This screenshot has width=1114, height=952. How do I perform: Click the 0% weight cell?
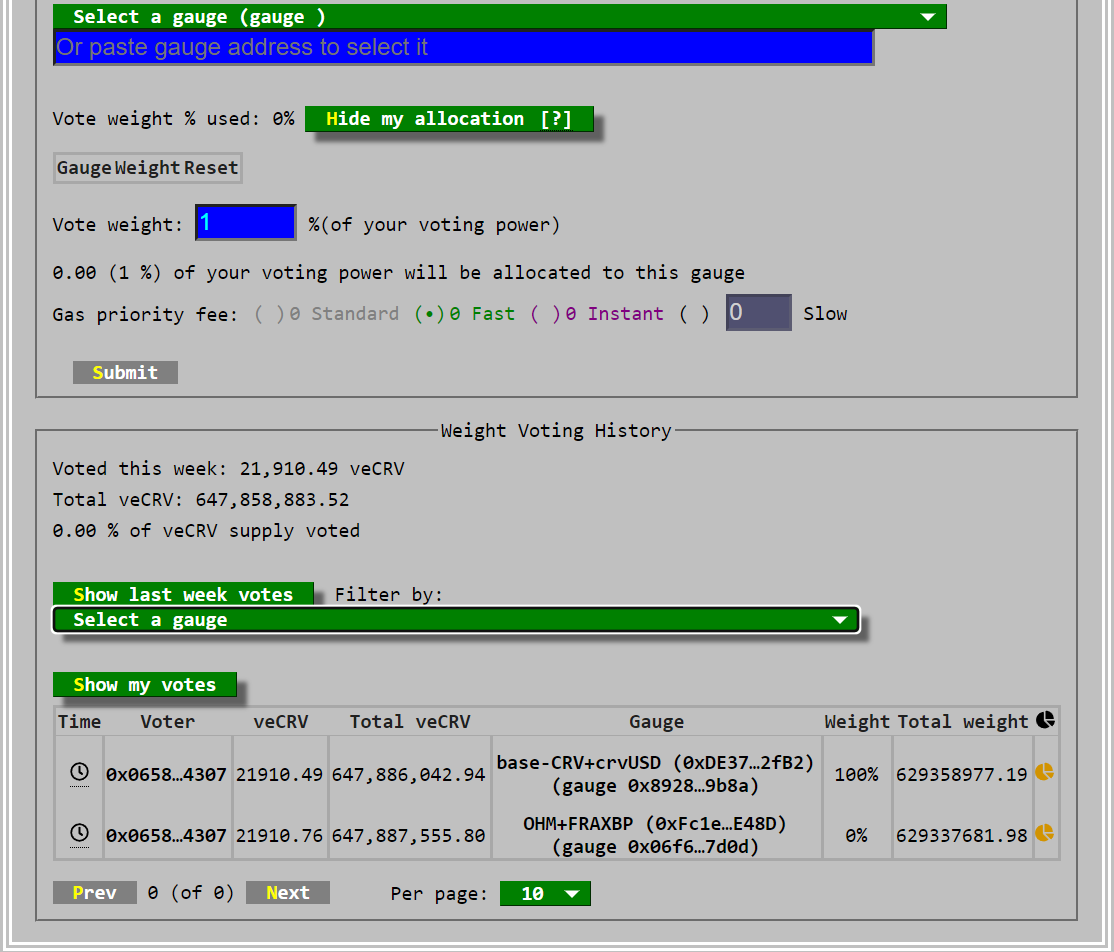(x=856, y=835)
